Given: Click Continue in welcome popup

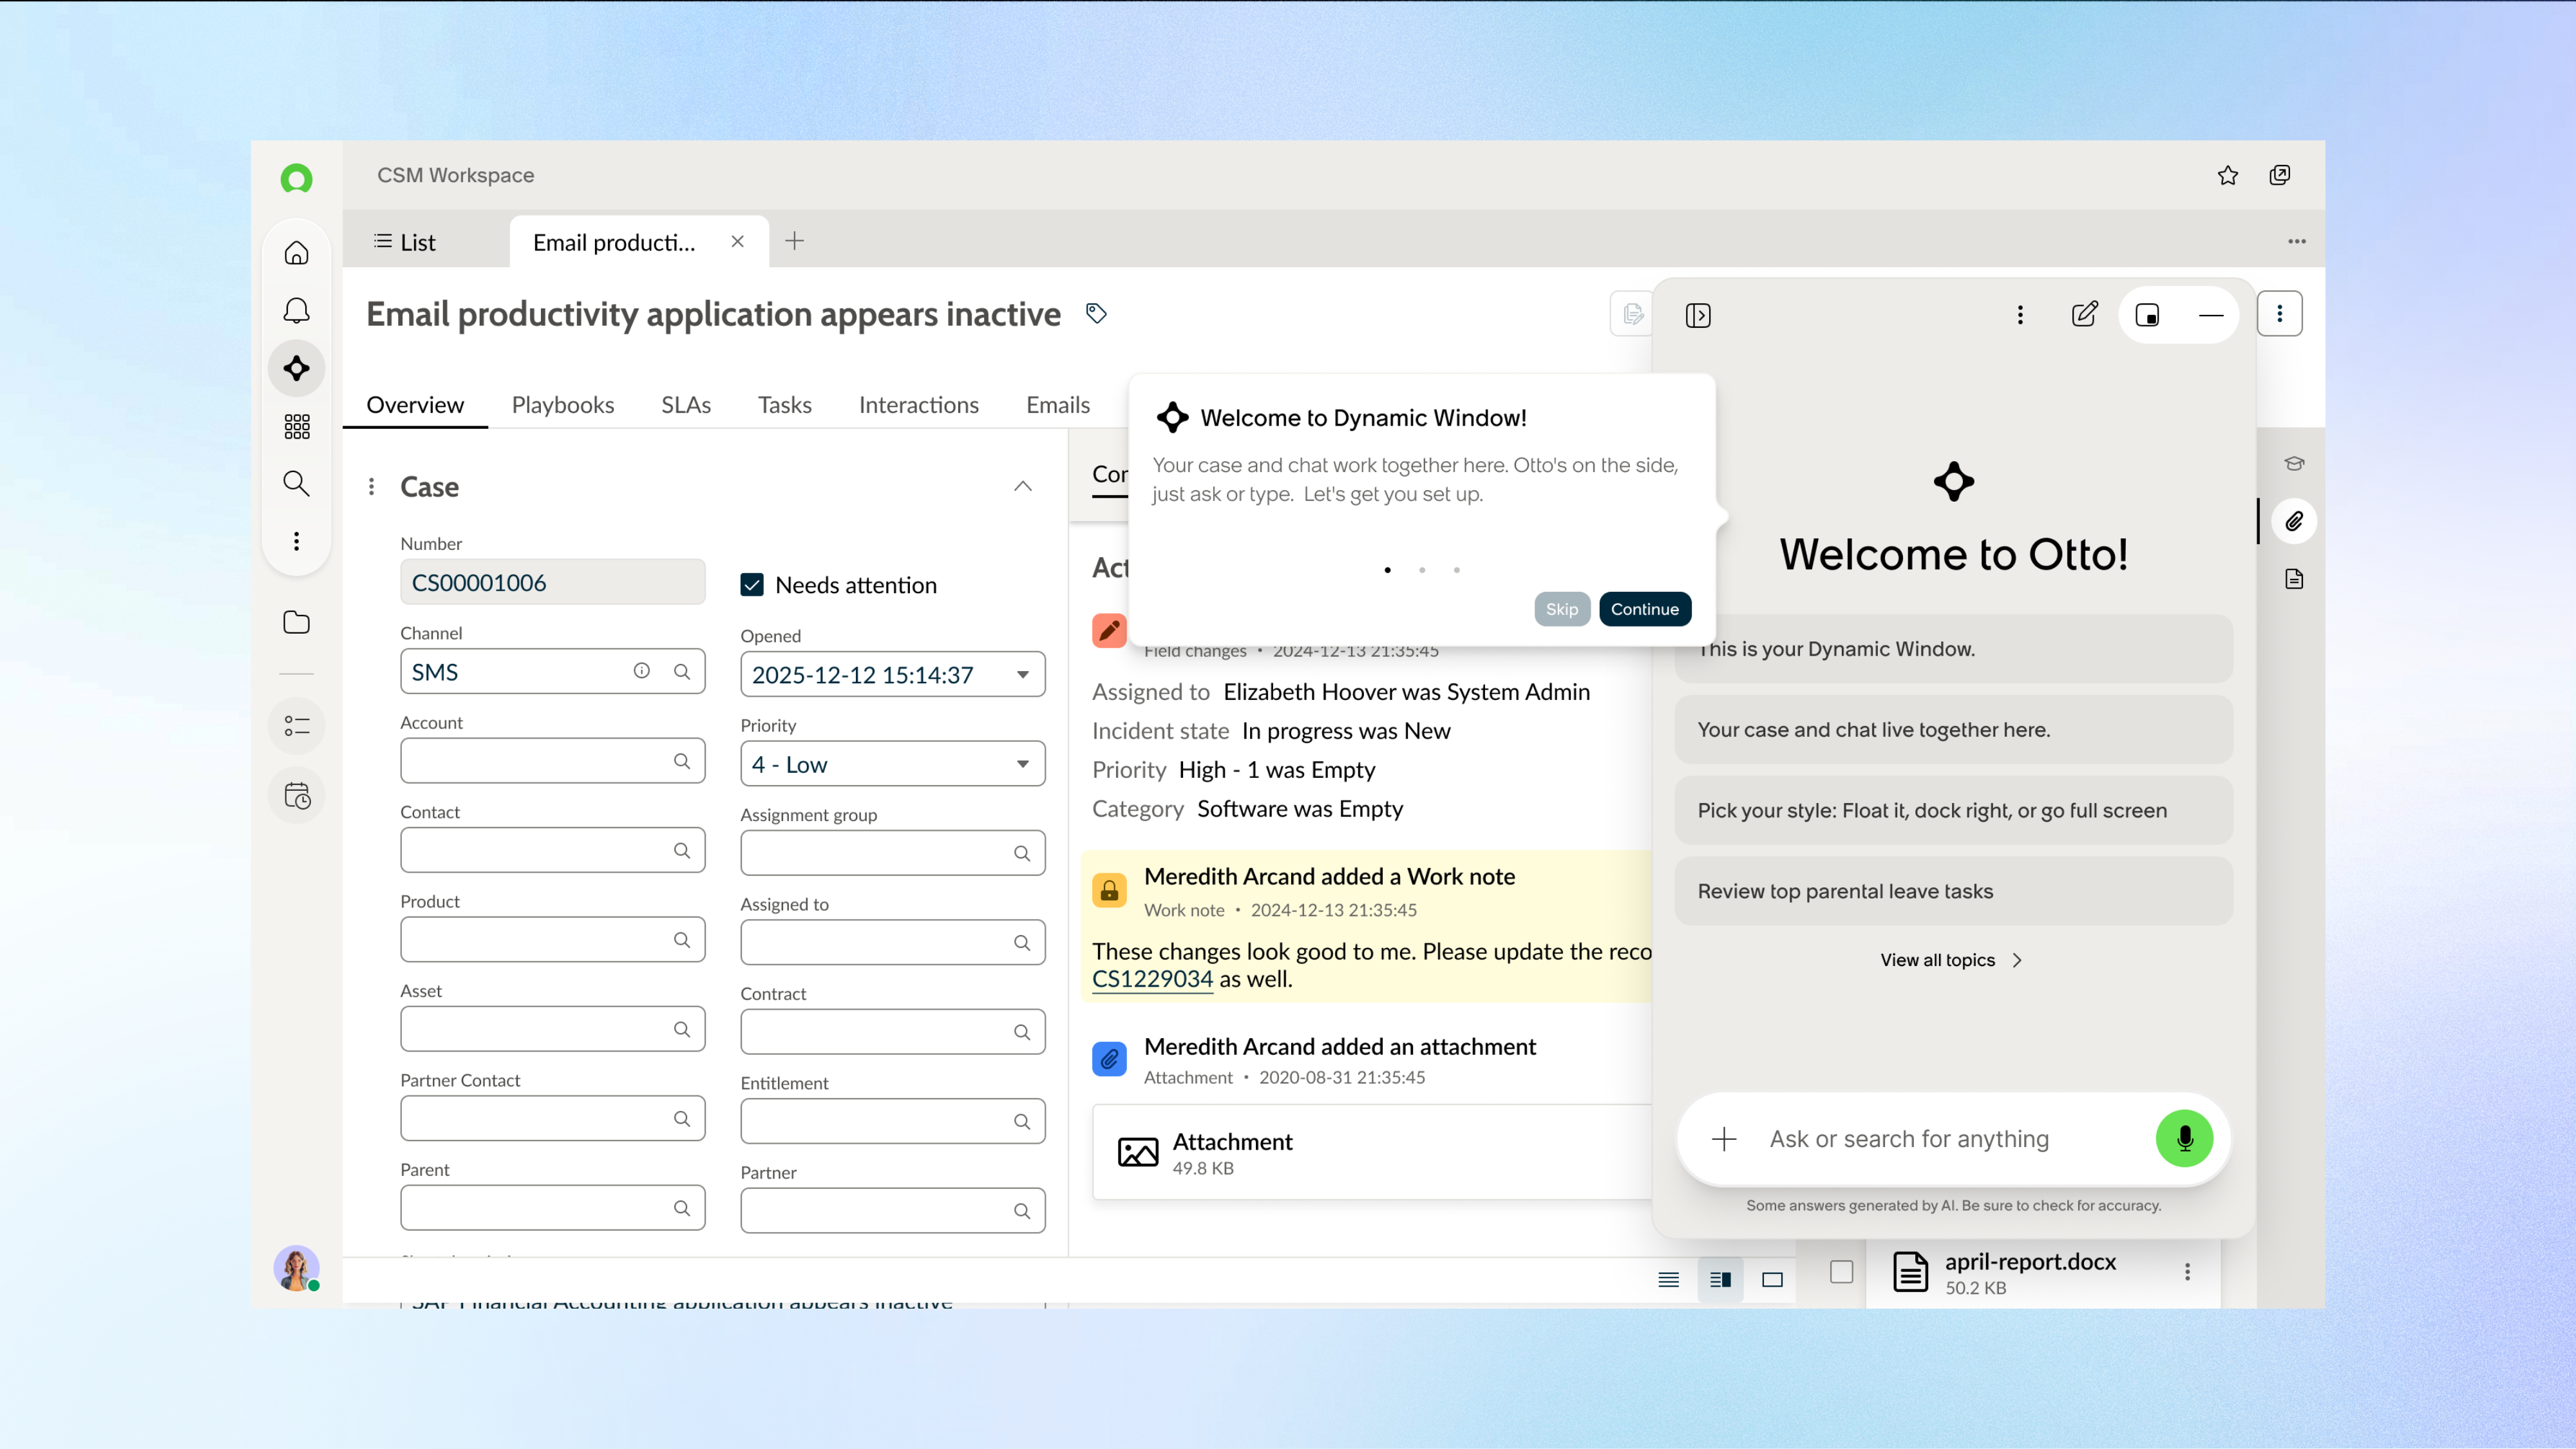Looking at the screenshot, I should click(x=1645, y=609).
